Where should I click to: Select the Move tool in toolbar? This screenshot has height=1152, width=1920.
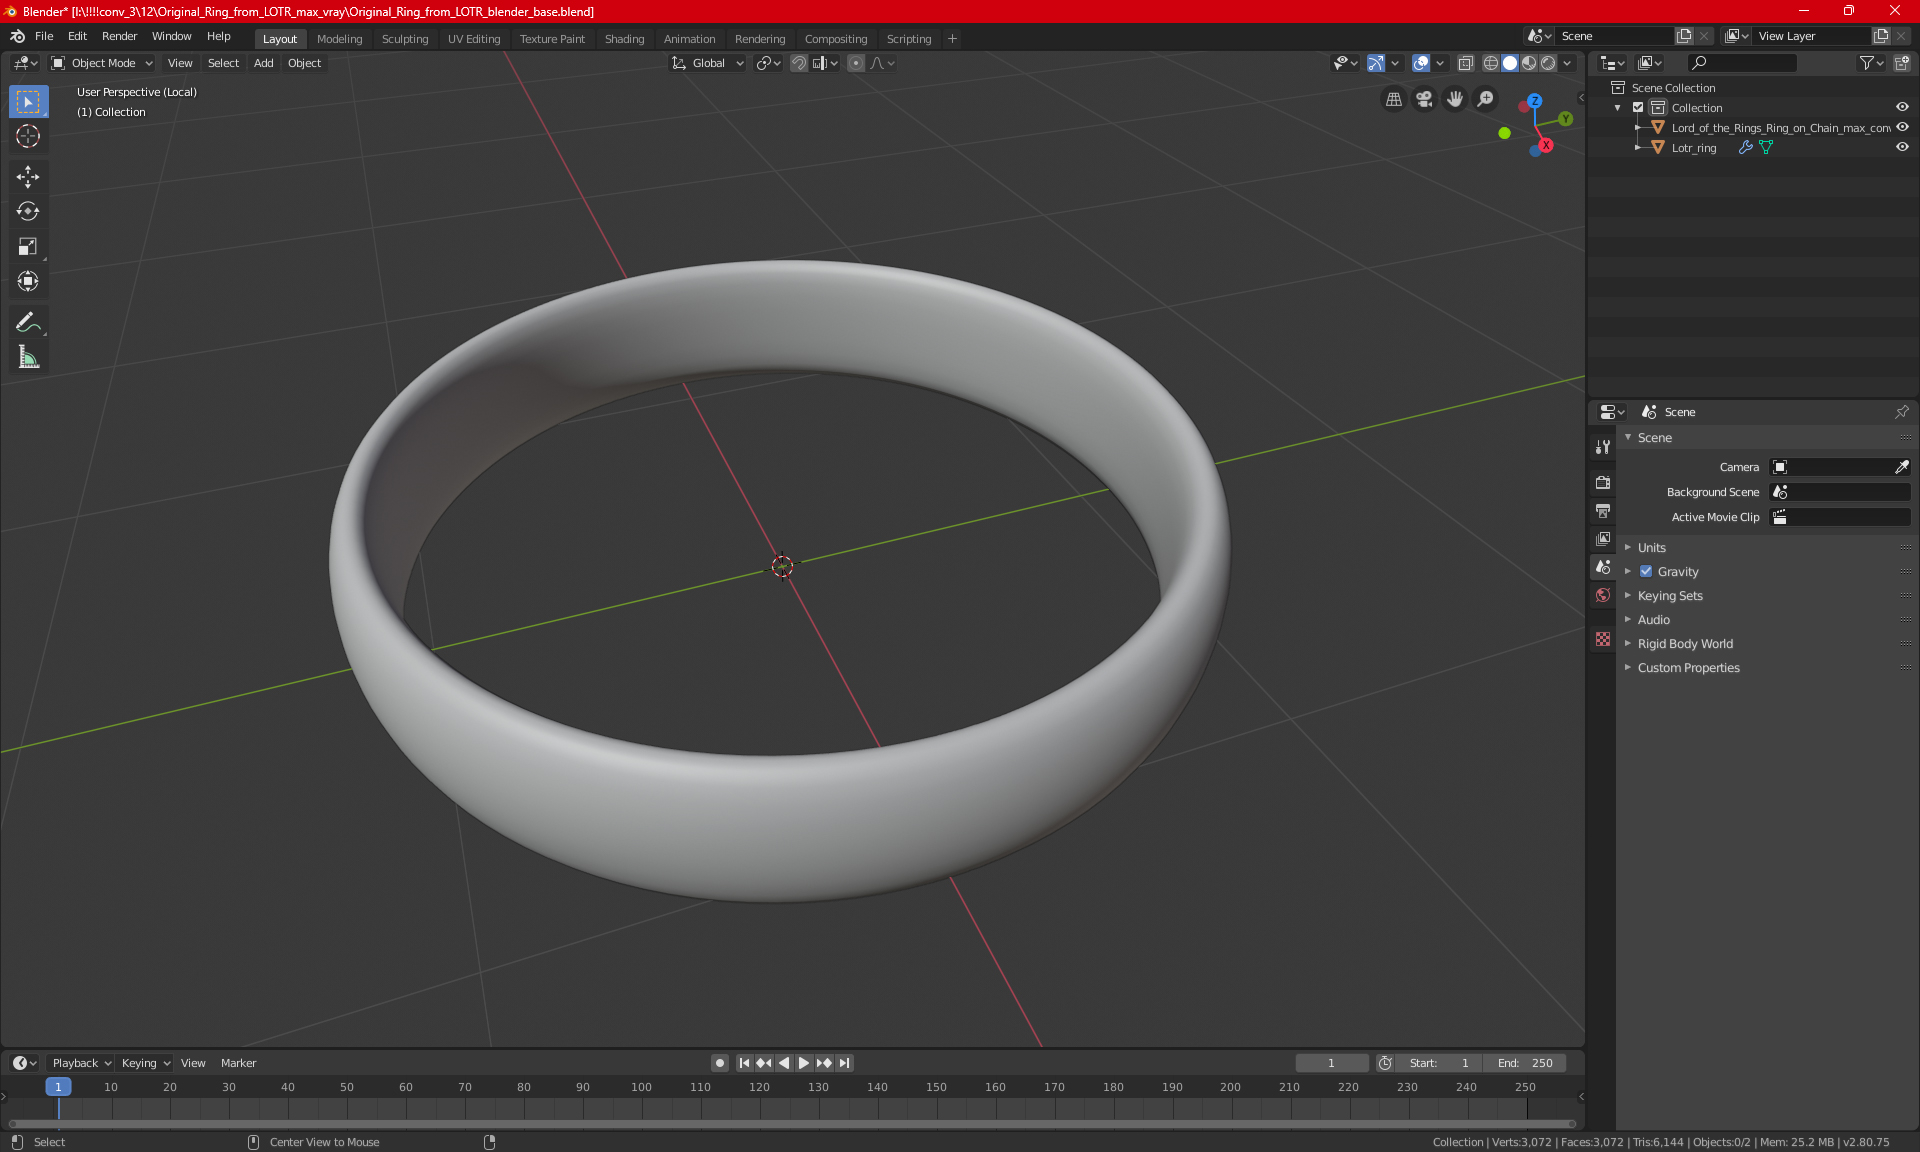click(27, 174)
